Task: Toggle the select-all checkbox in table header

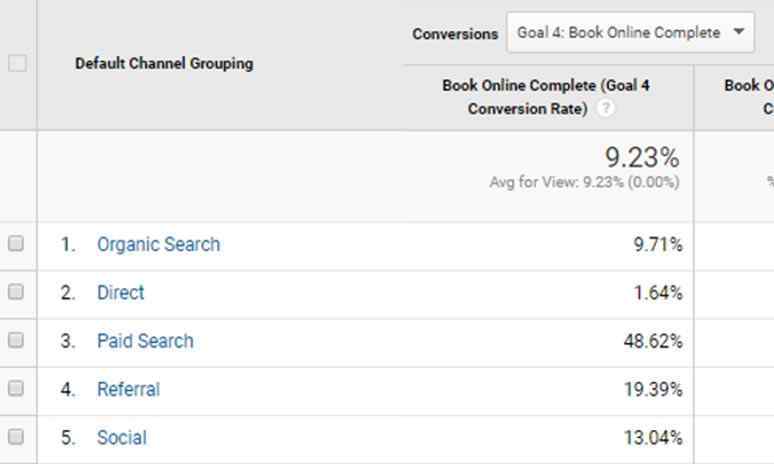Action: click(16, 63)
